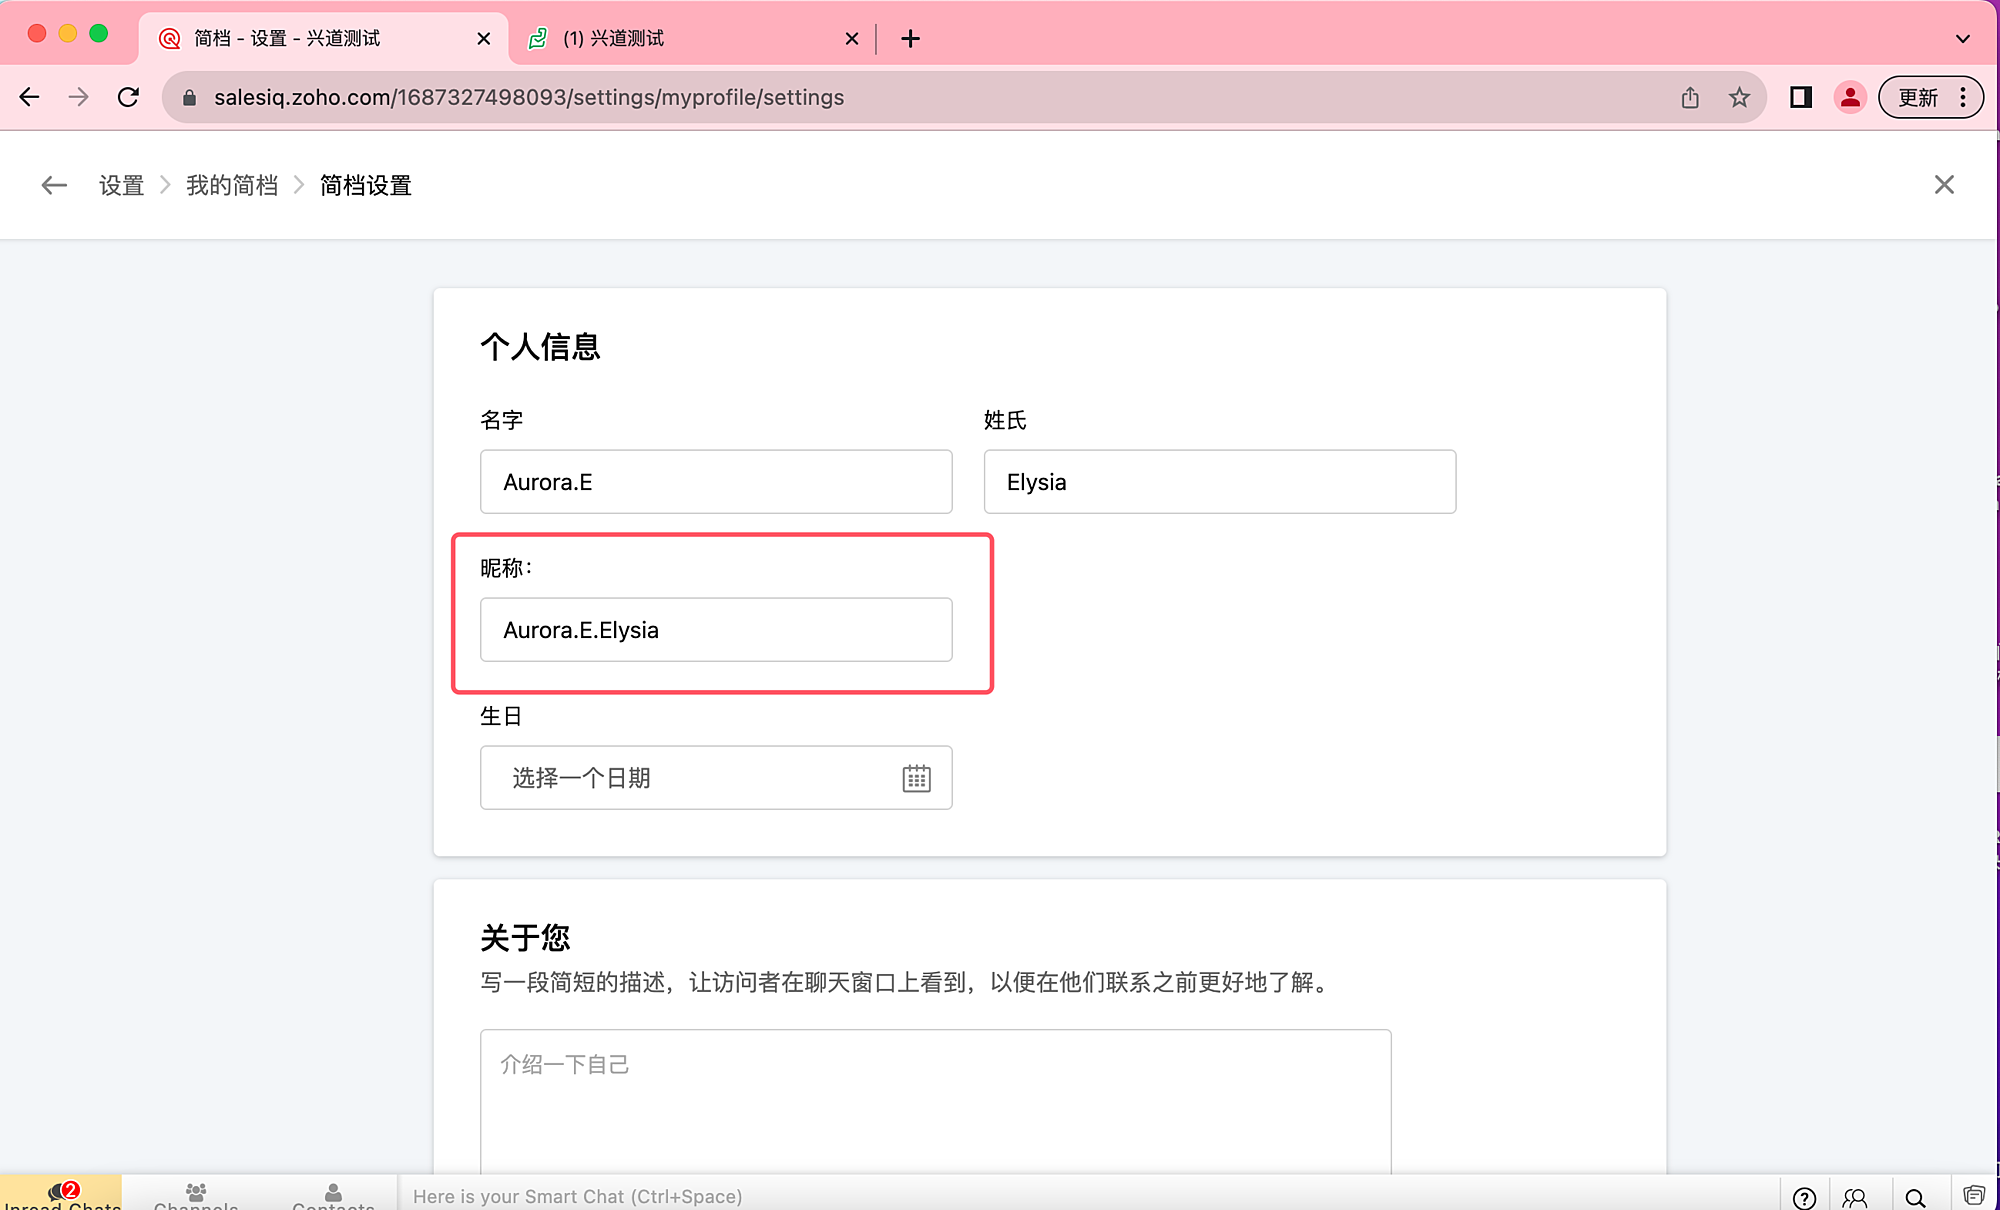The image size is (2000, 1210).
Task: Open Contacts in the bottom bar
Action: coord(333,1196)
